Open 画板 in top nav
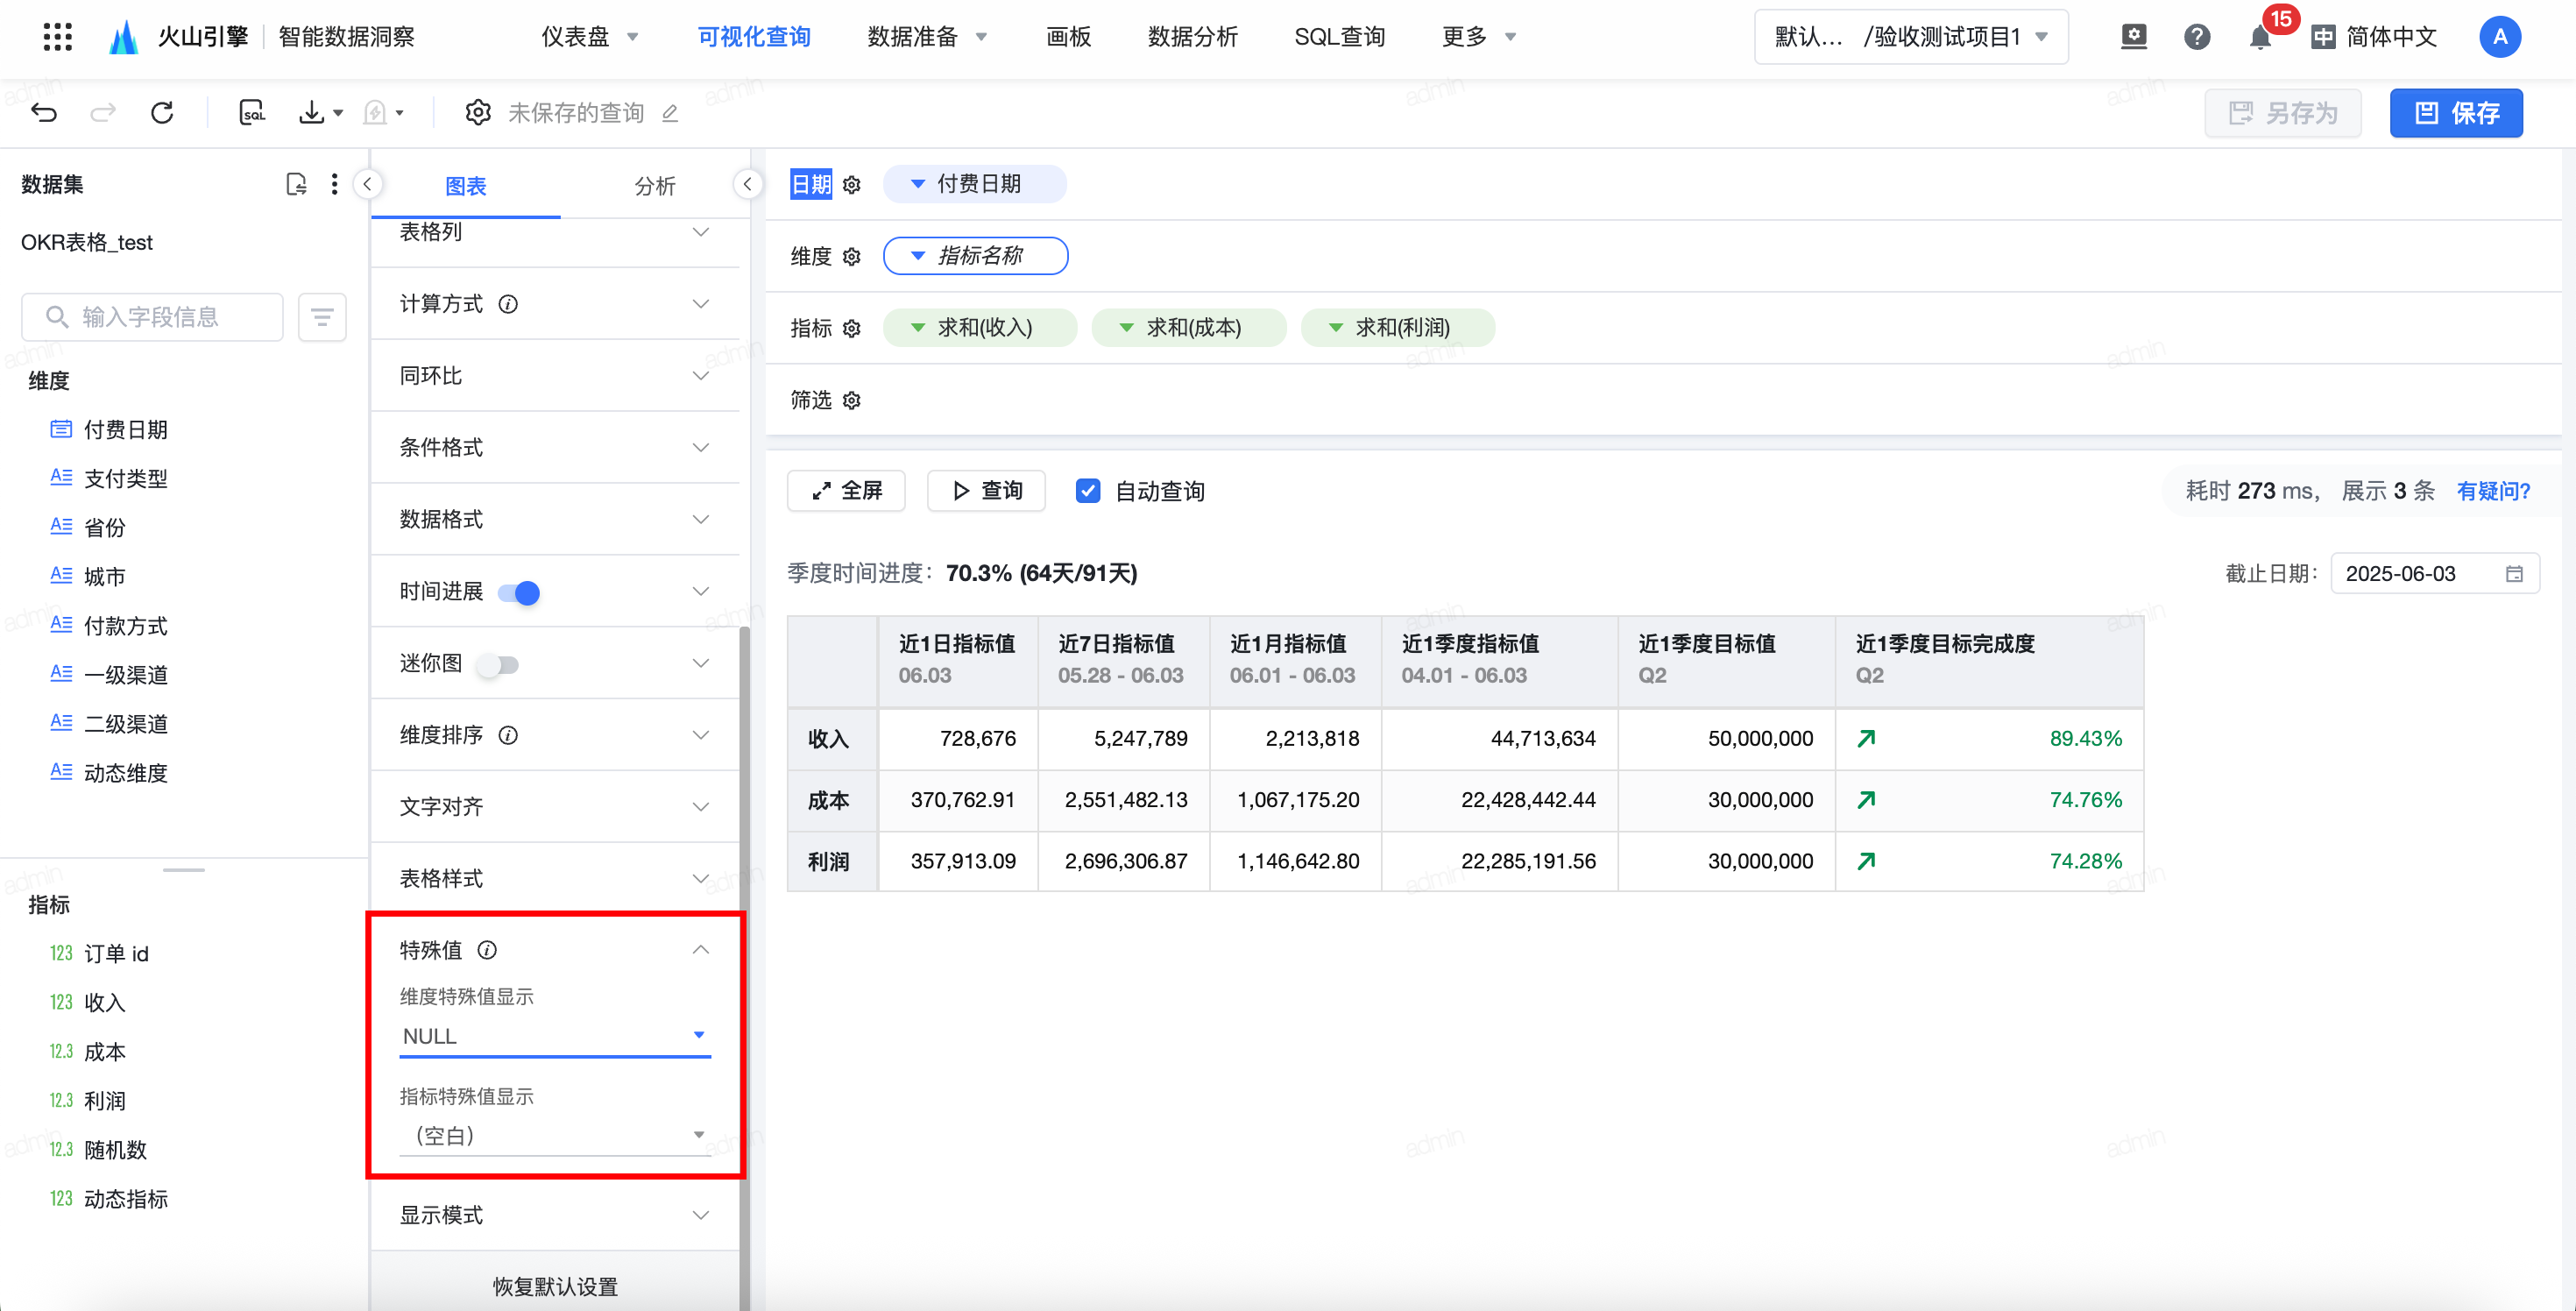This screenshot has height=1311, width=2576. click(x=1068, y=37)
